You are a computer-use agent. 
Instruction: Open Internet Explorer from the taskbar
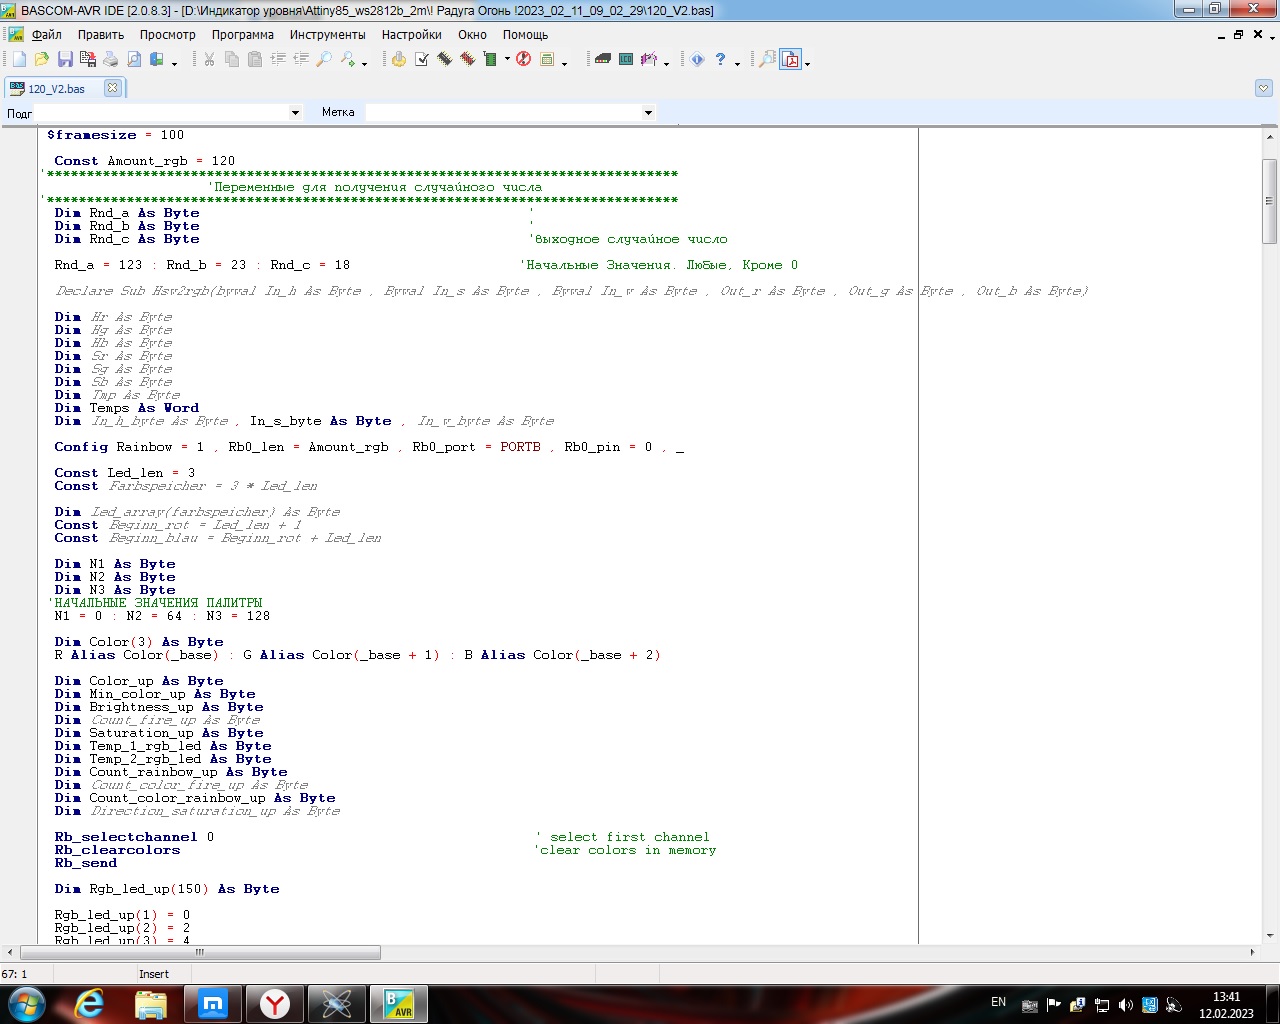[x=89, y=1004]
